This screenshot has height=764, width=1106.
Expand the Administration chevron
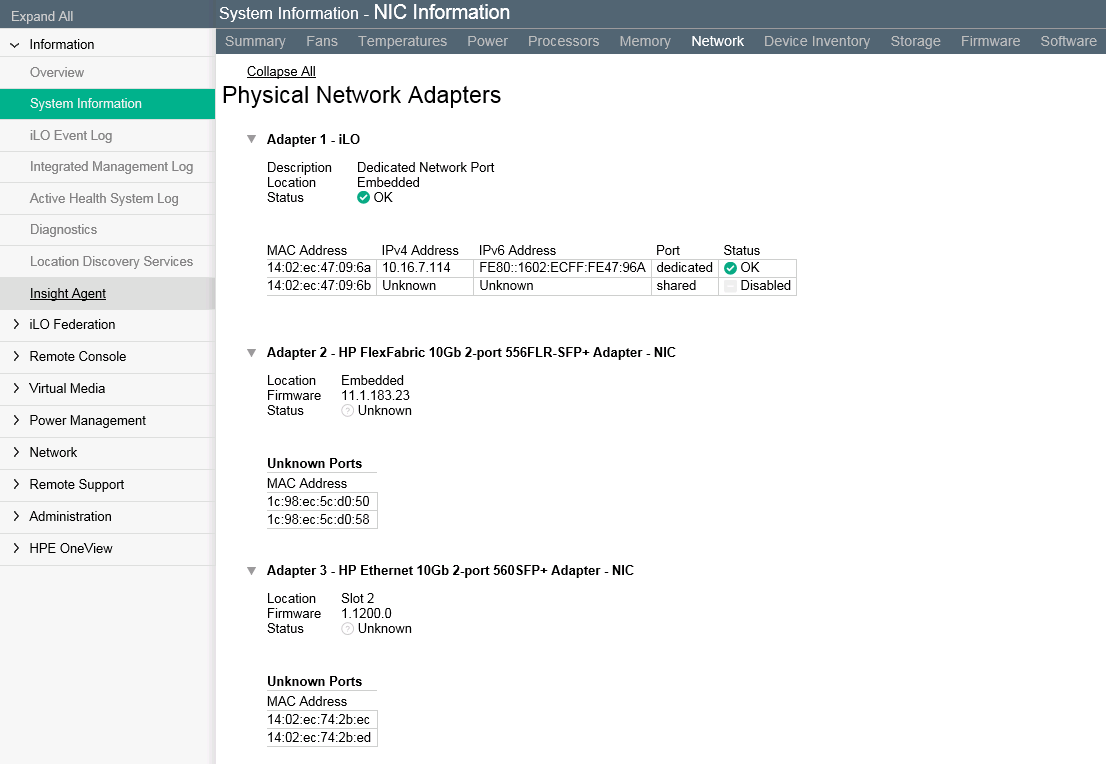click(16, 516)
